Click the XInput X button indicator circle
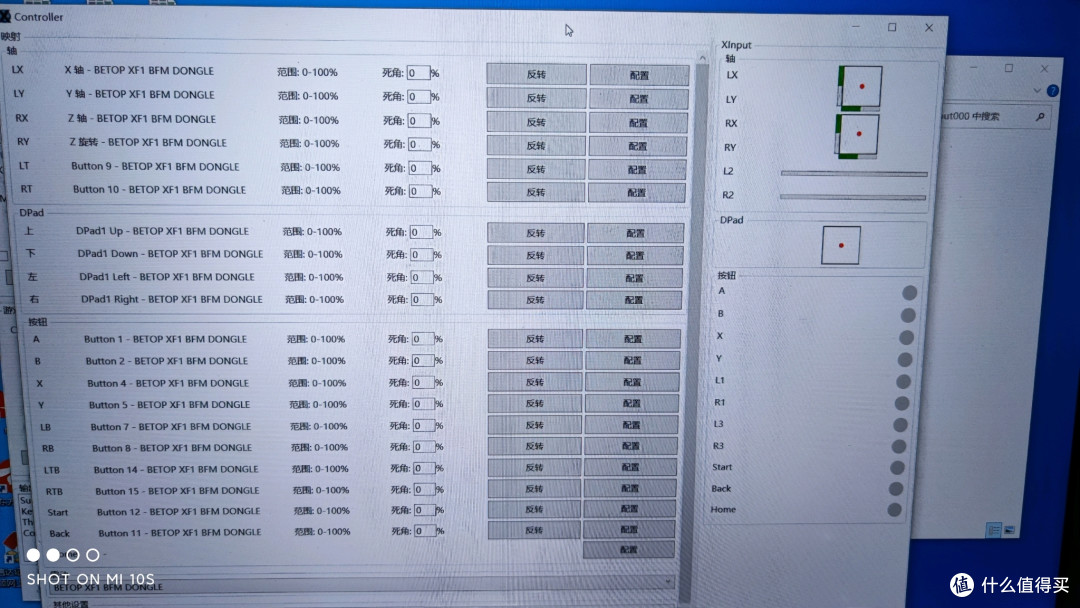1080x608 pixels. pos(906,337)
